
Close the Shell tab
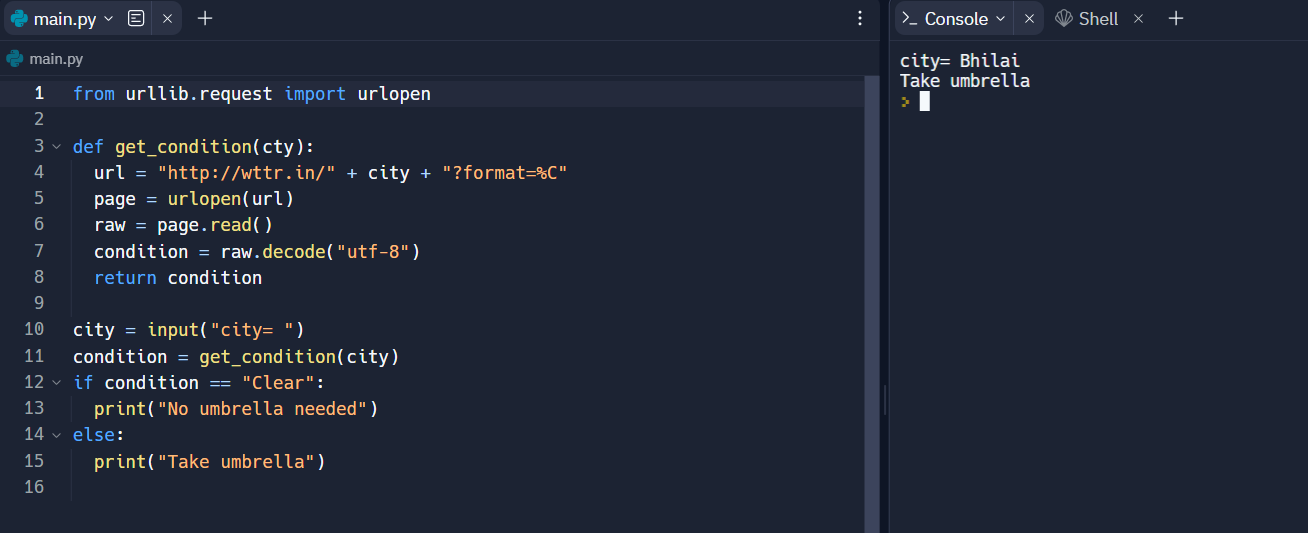pos(1138,19)
